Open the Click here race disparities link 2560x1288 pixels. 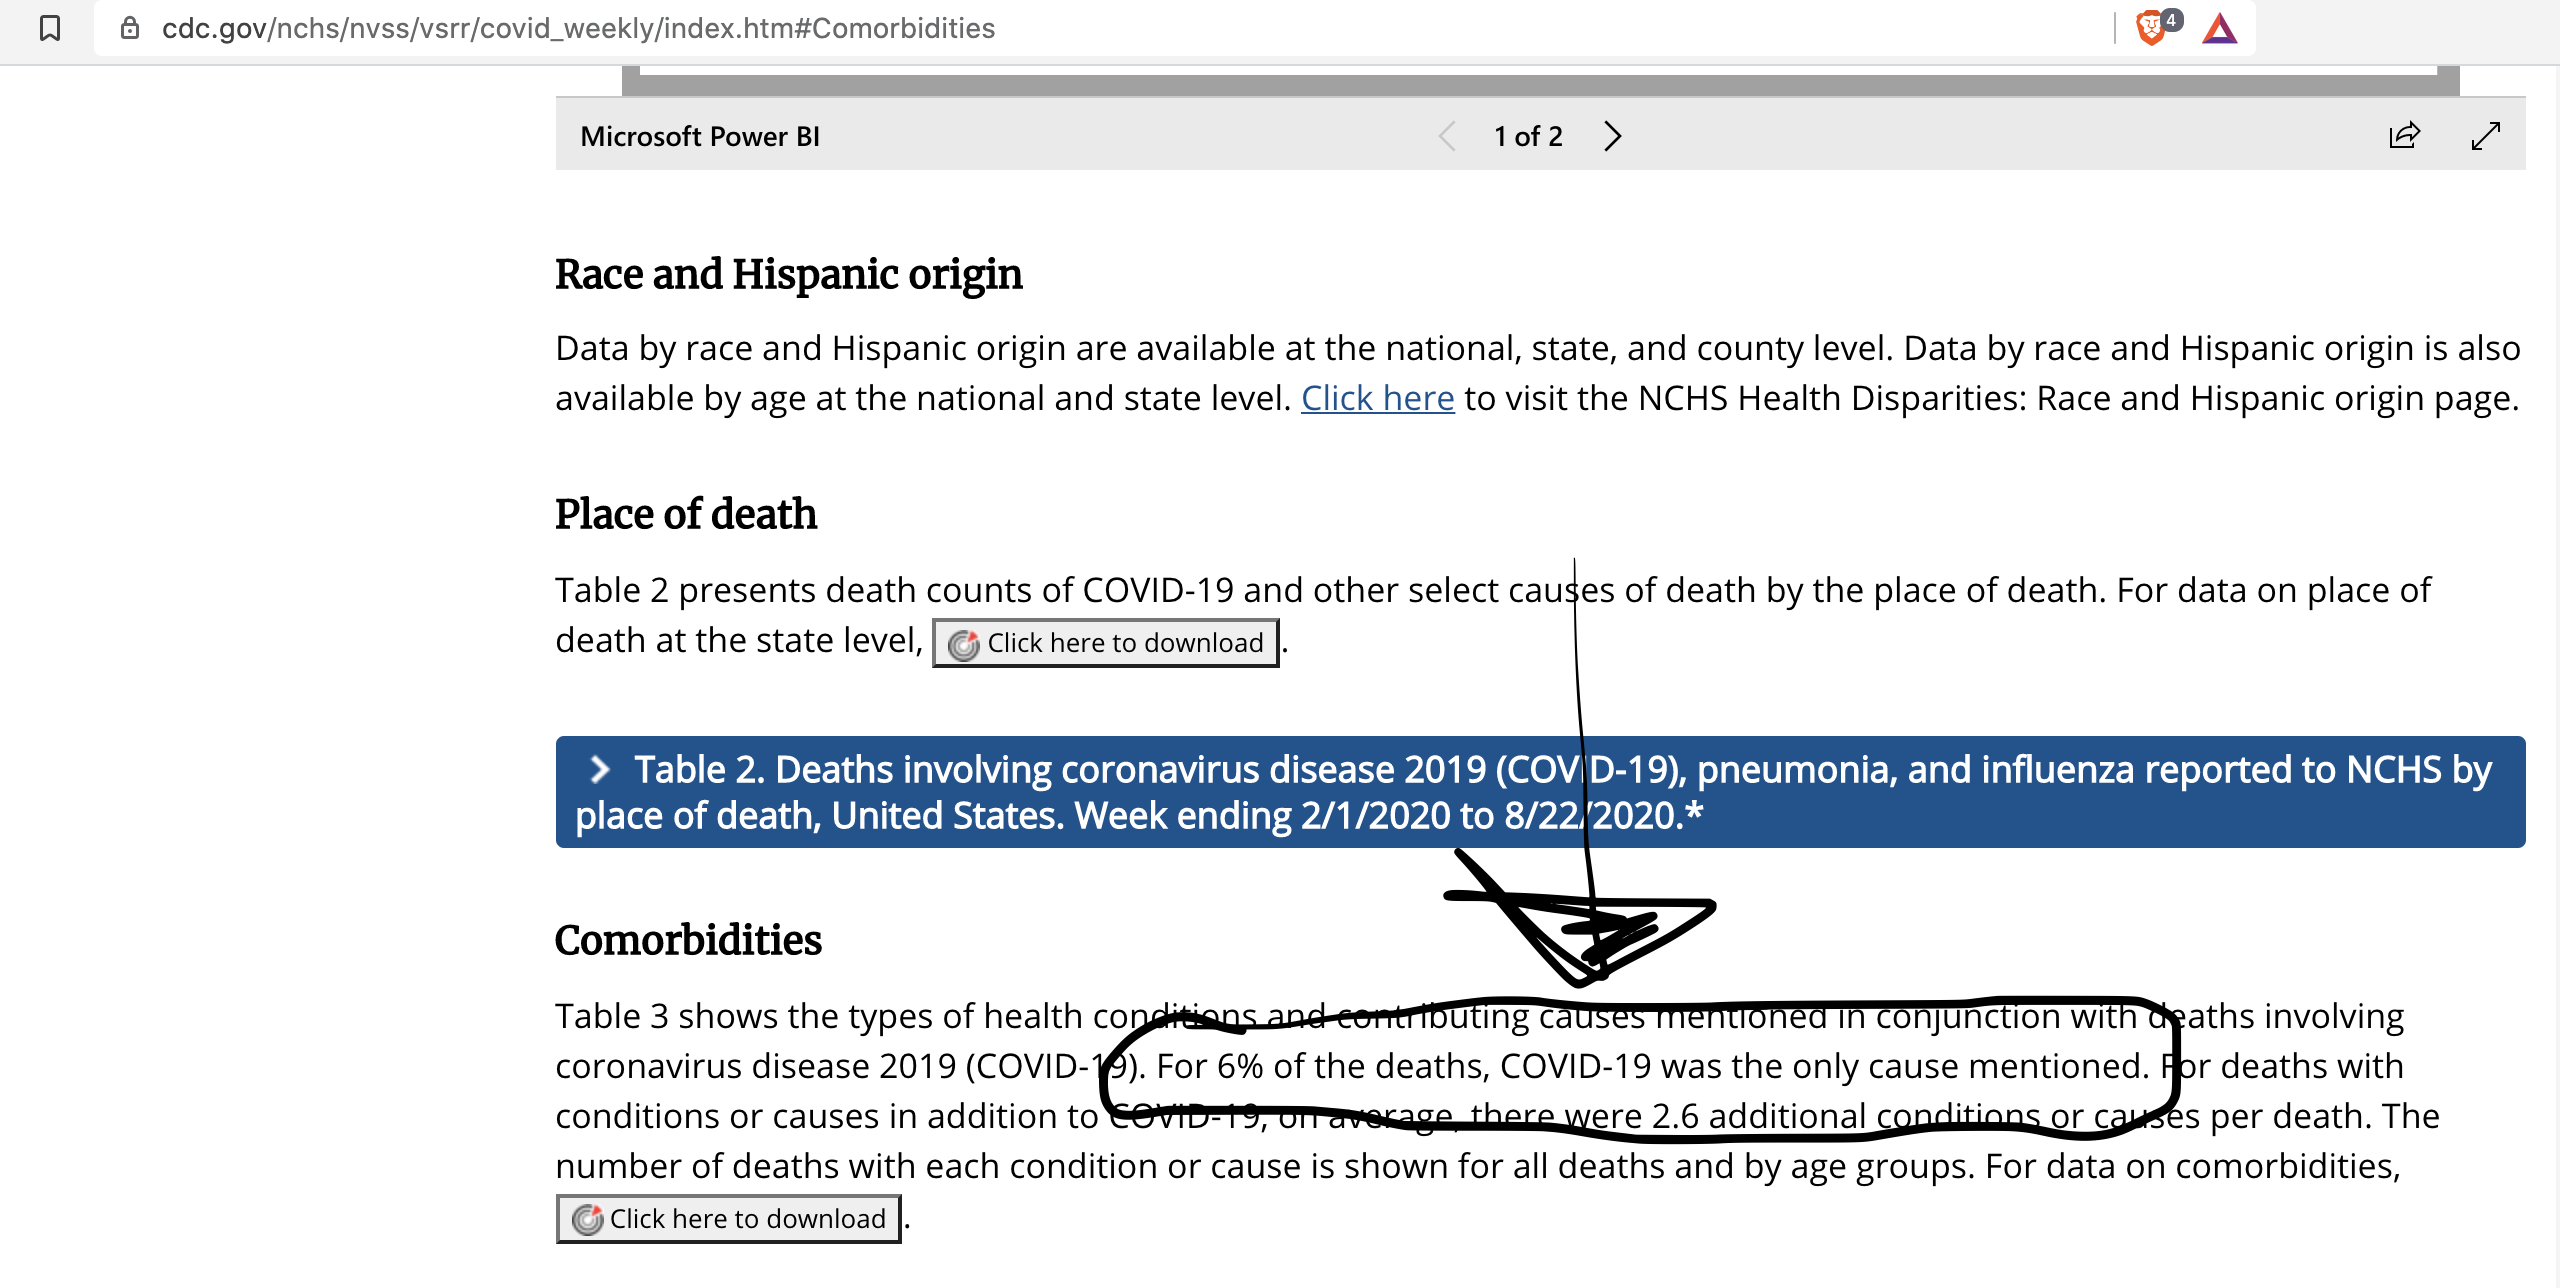coord(1377,398)
